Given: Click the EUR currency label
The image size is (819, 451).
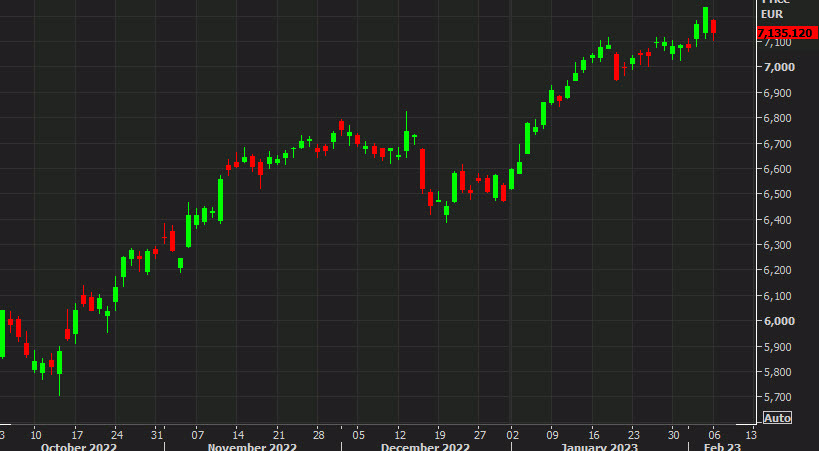Looking at the screenshot, I should click(772, 14).
